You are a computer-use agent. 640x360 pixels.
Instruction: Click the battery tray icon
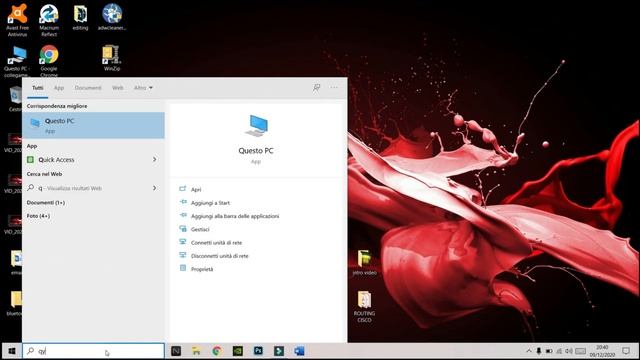tap(549, 351)
